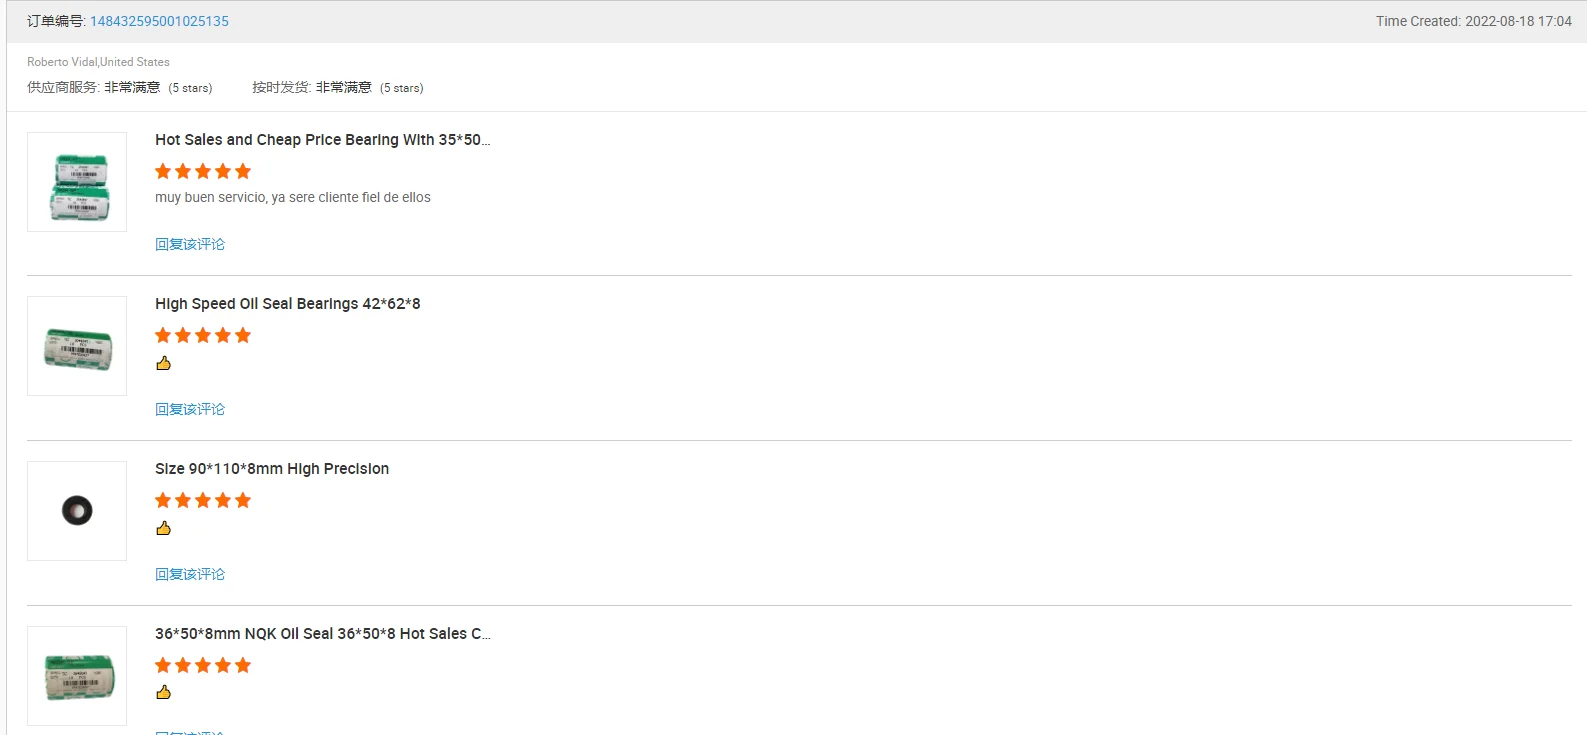Click thumbs-up icon under 36*50*8mm NQK Oil Seal
The height and width of the screenshot is (735, 1587).
coord(164,692)
